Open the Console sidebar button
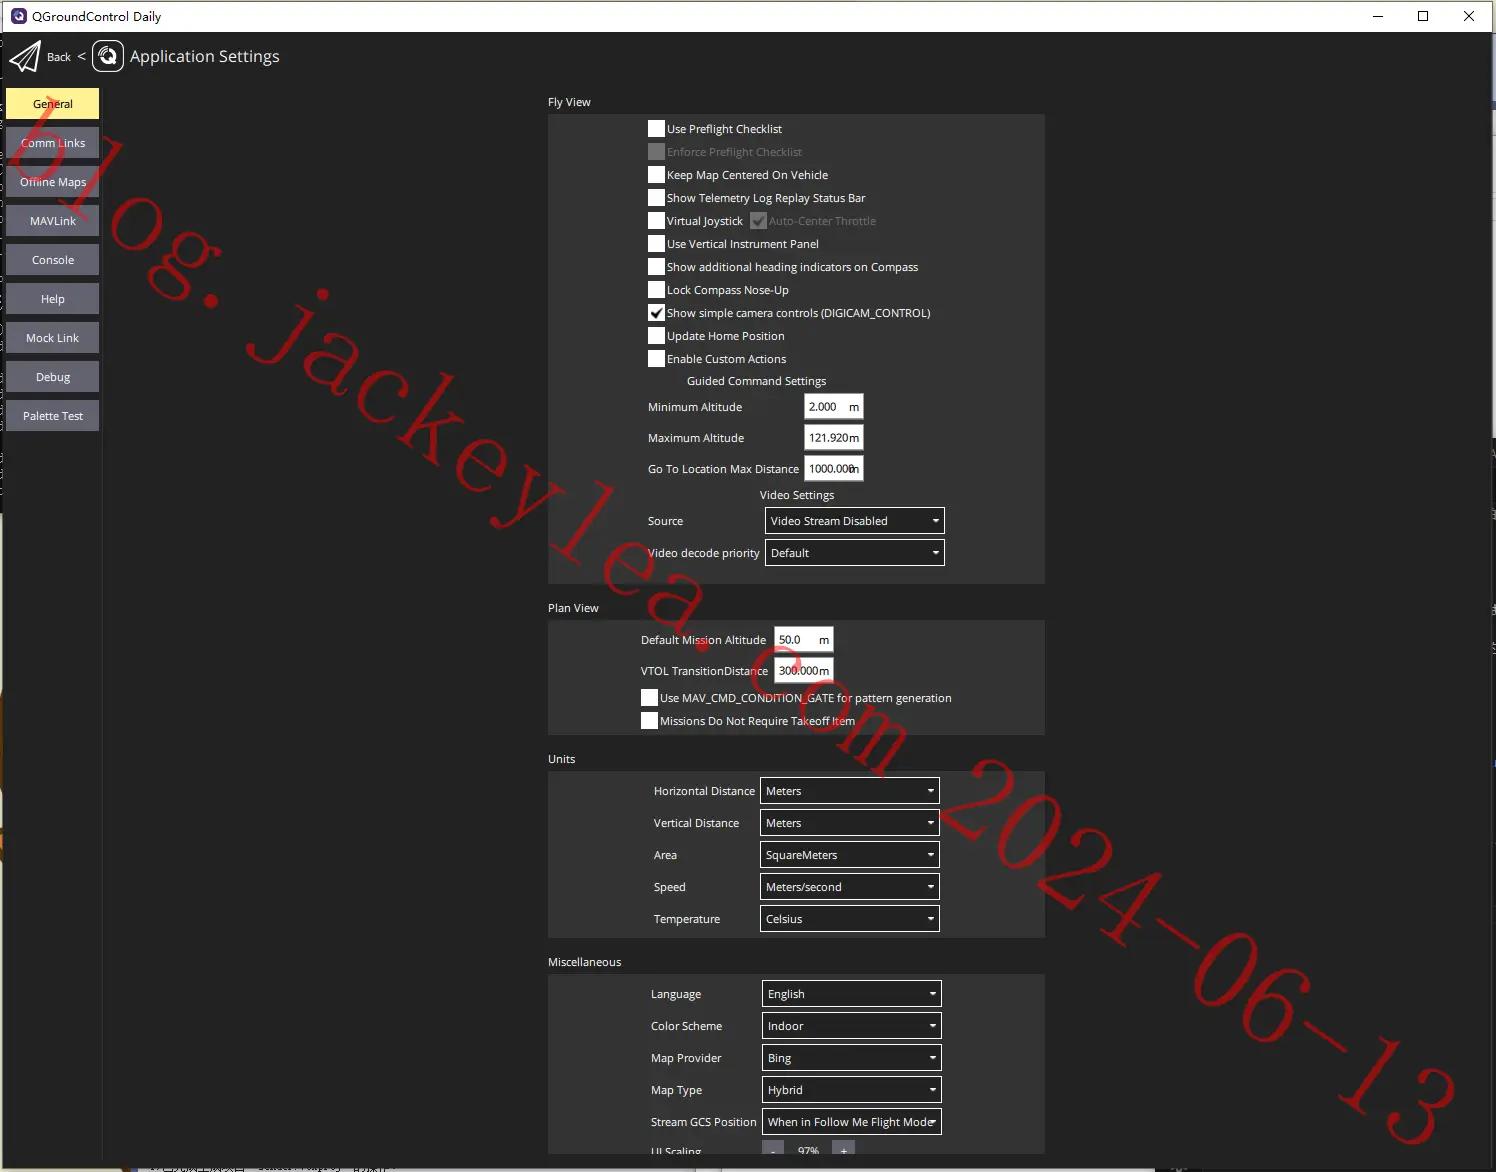Screen dimensions: 1496x1172 [x=53, y=260]
